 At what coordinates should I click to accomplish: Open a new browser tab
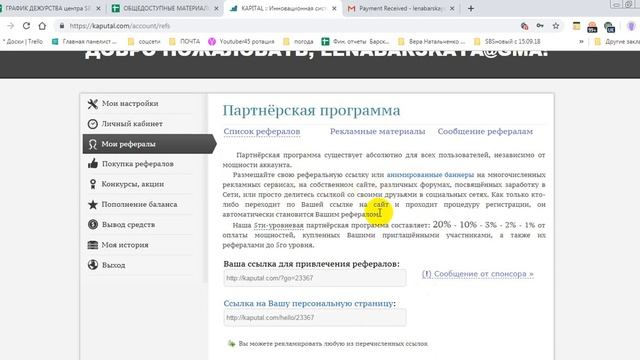[471, 8]
